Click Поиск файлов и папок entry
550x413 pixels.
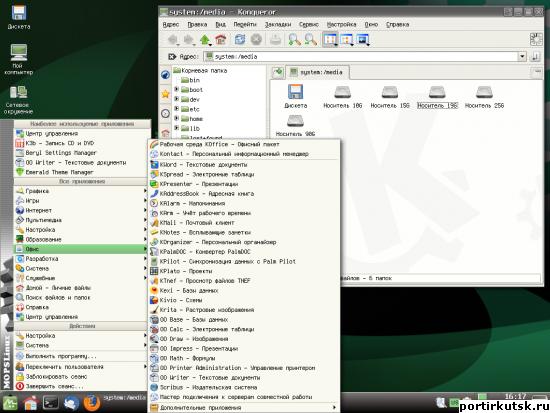click(x=81, y=298)
